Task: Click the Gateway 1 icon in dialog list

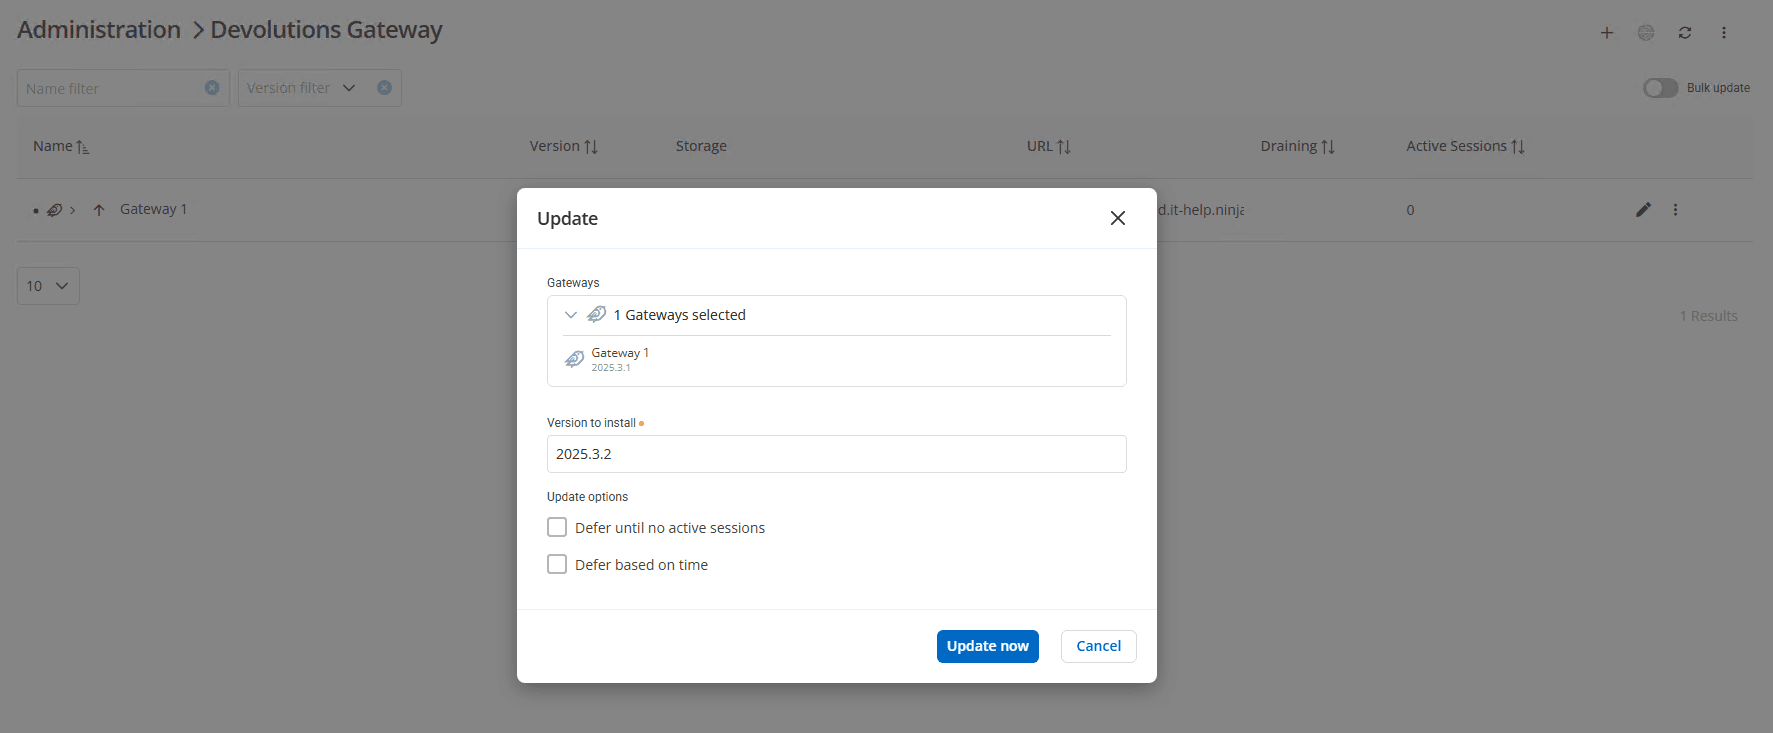Action: 574,359
